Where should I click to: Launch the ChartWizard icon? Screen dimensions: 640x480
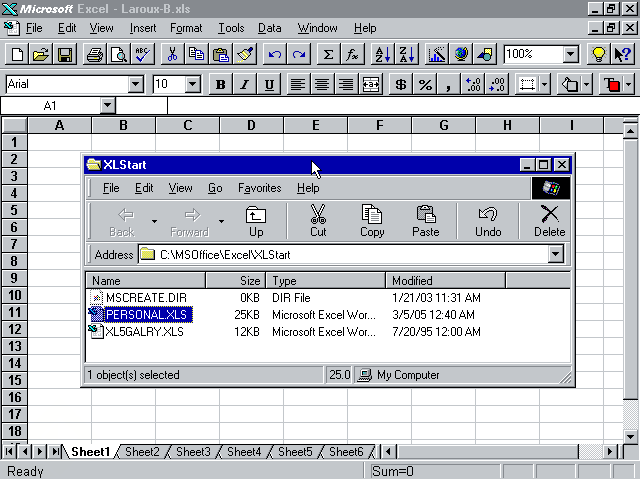[x=437, y=54]
